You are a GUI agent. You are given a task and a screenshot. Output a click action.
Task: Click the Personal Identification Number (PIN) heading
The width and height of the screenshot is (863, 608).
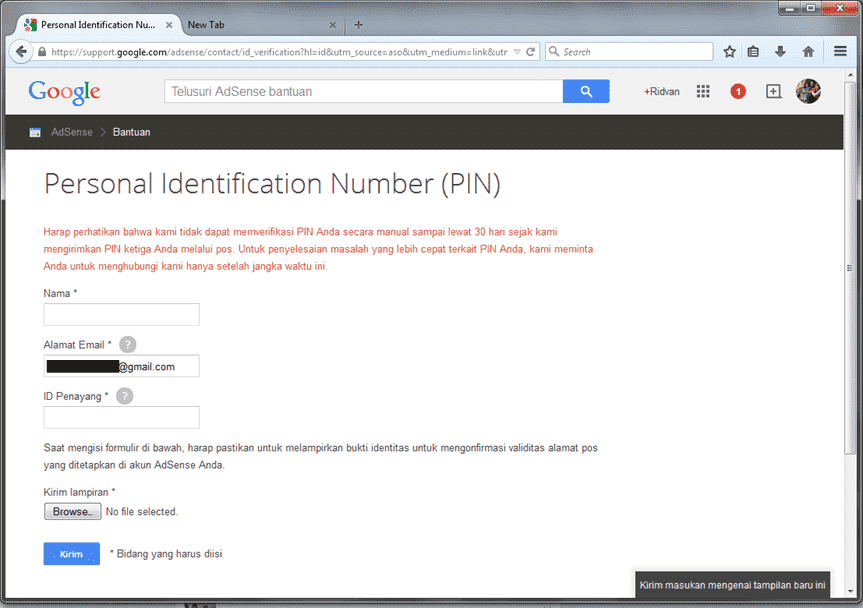point(272,184)
